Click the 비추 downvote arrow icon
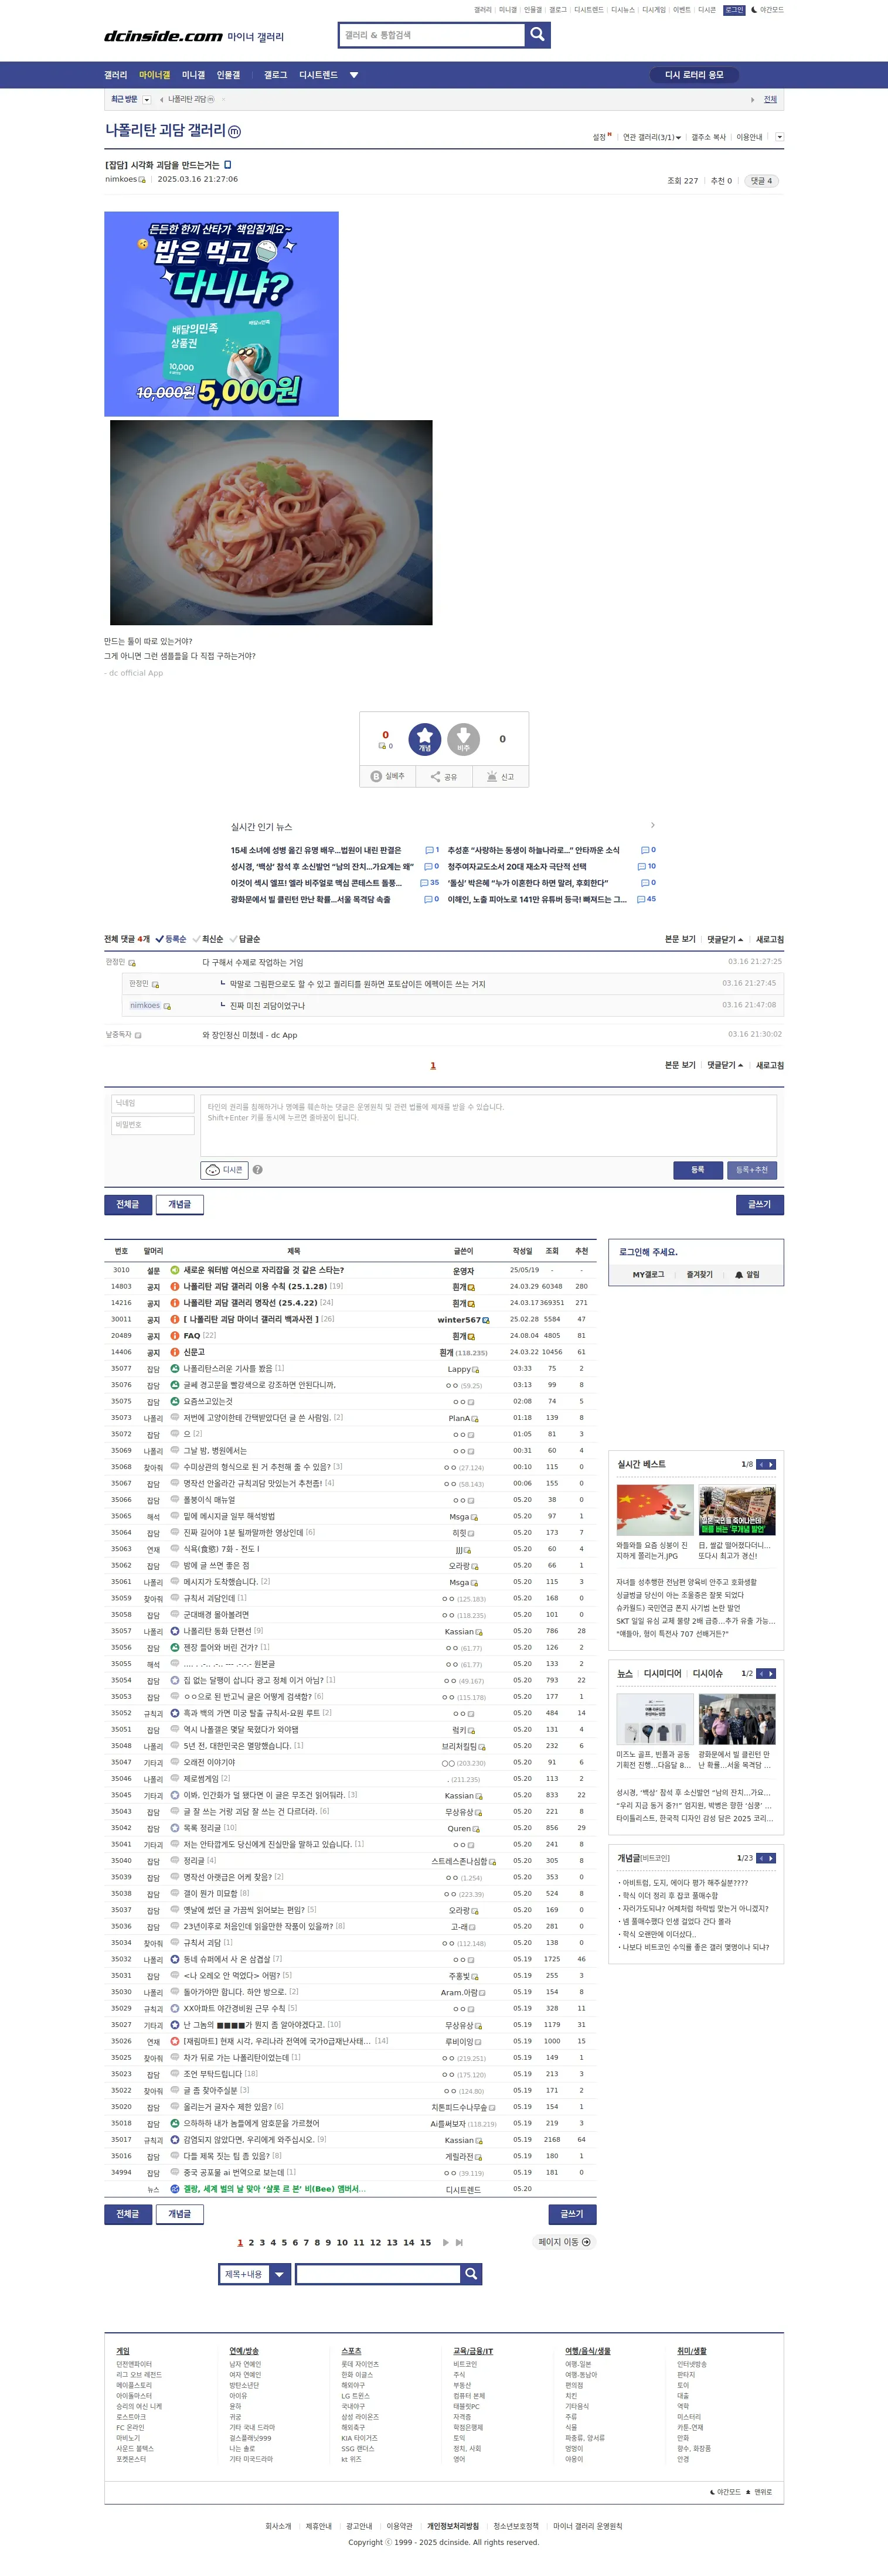 [x=463, y=739]
